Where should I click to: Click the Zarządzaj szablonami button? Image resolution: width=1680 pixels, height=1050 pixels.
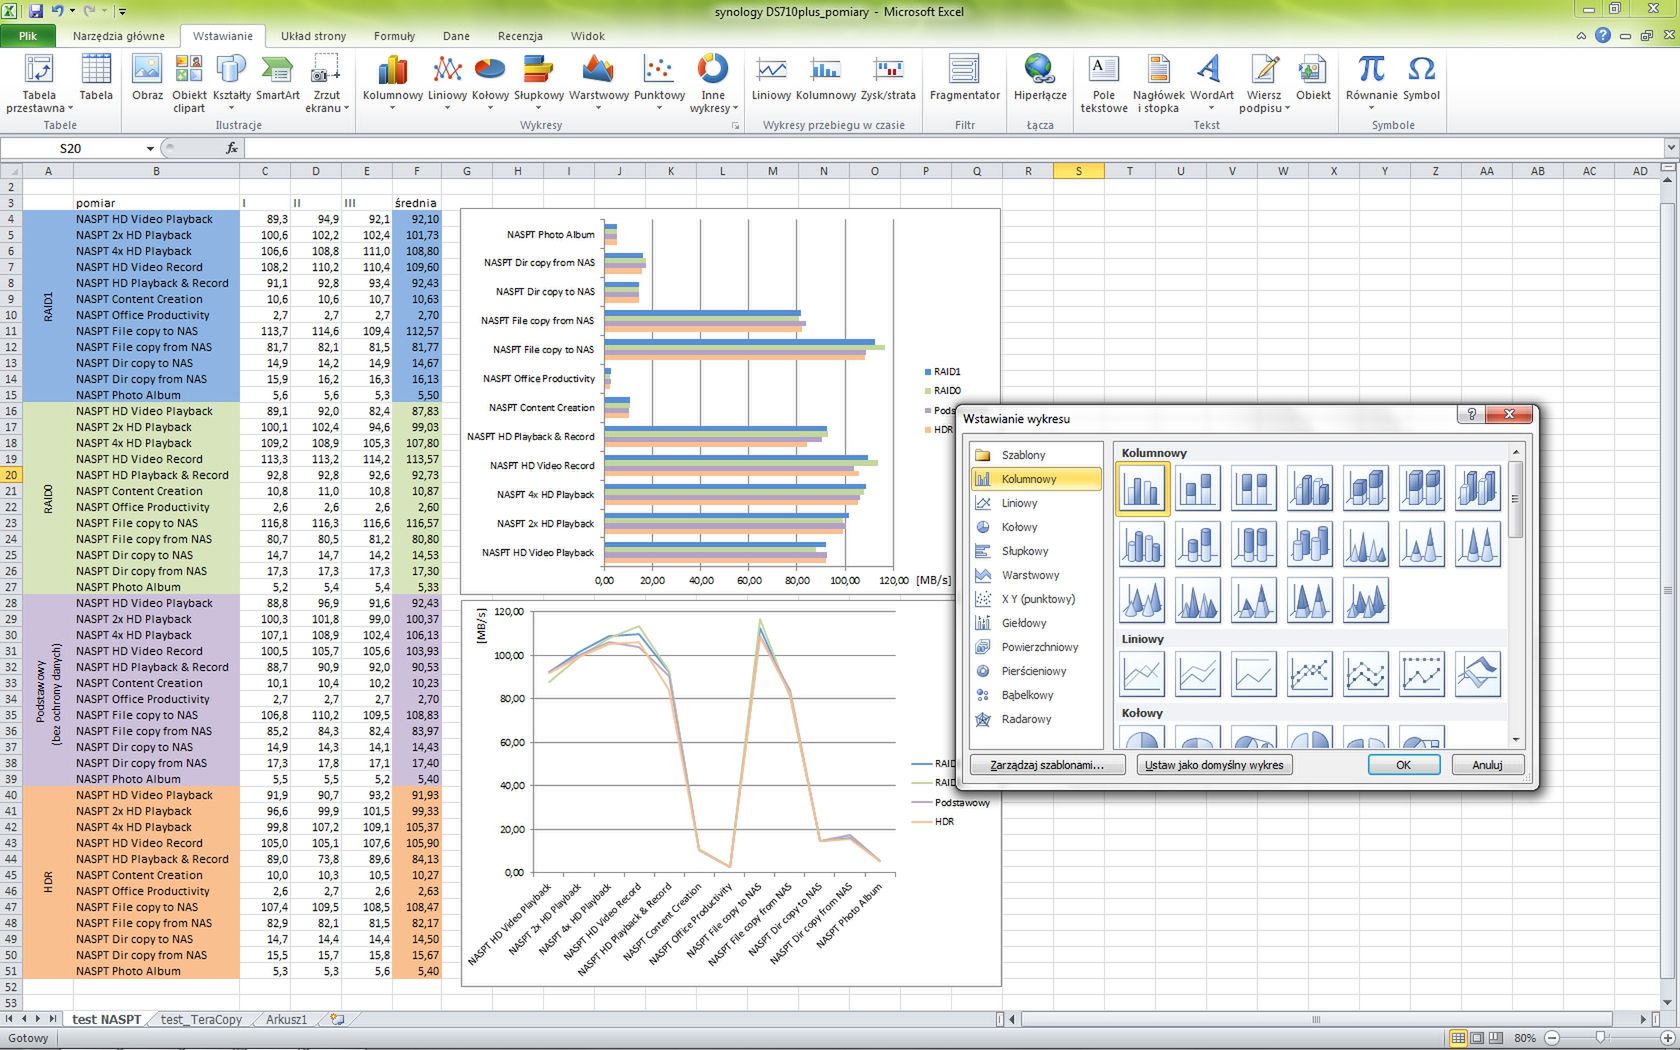1047,765
